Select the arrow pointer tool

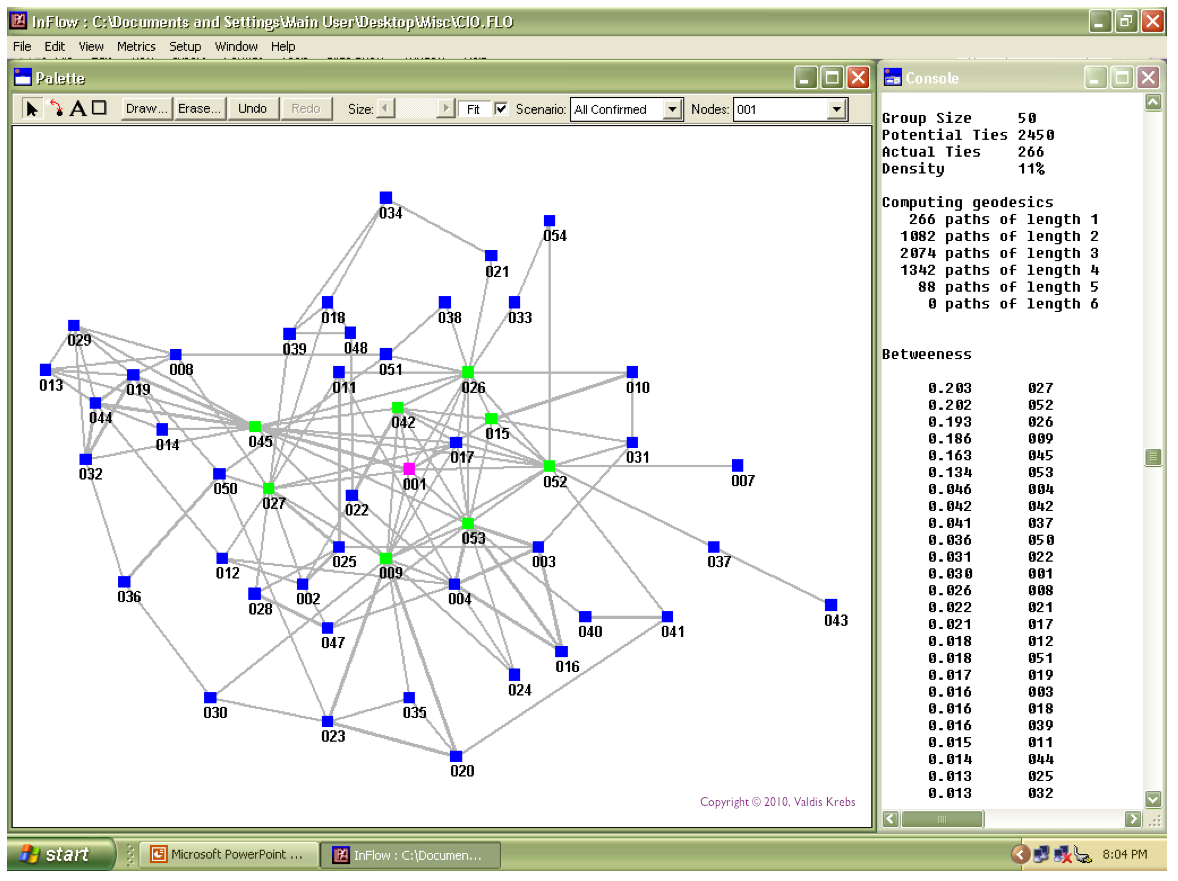(x=31, y=109)
